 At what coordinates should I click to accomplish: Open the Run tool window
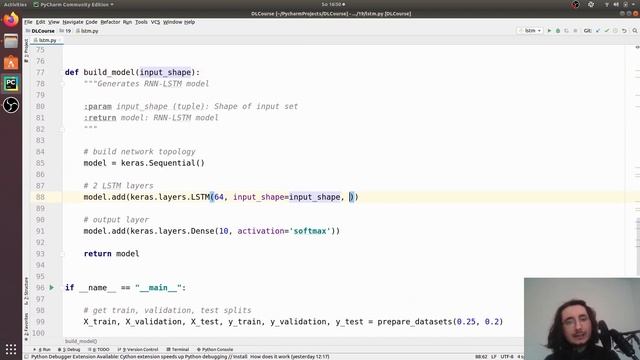point(42,349)
